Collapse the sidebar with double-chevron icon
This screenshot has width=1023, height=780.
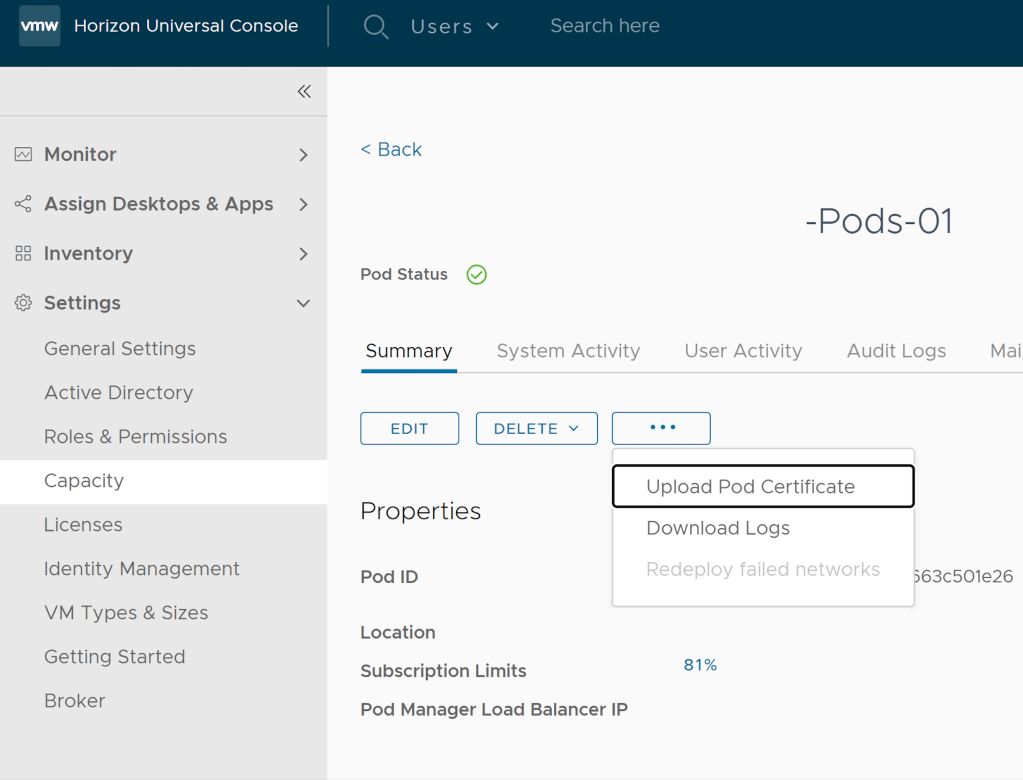click(304, 92)
